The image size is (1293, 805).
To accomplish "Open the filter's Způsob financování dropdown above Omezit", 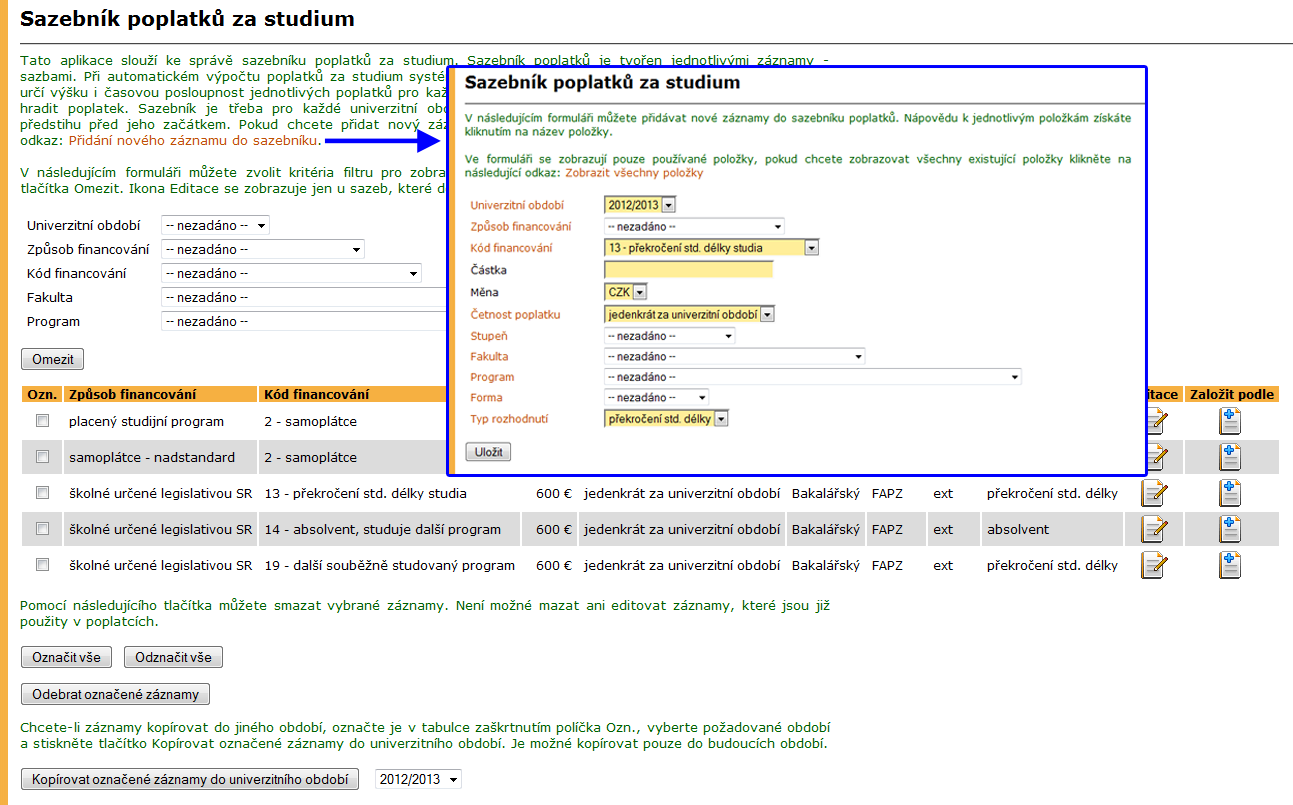I will (x=263, y=250).
